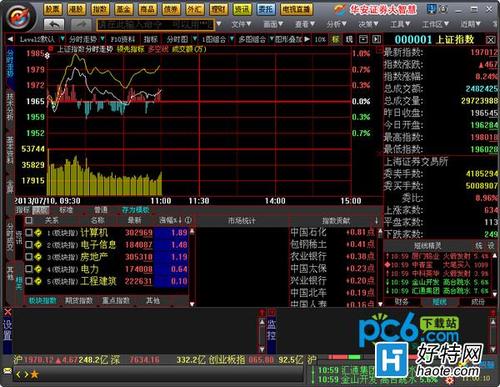Screen dimensions: 500x387
Task: Click the command input field in toolbar
Action: [155, 24]
